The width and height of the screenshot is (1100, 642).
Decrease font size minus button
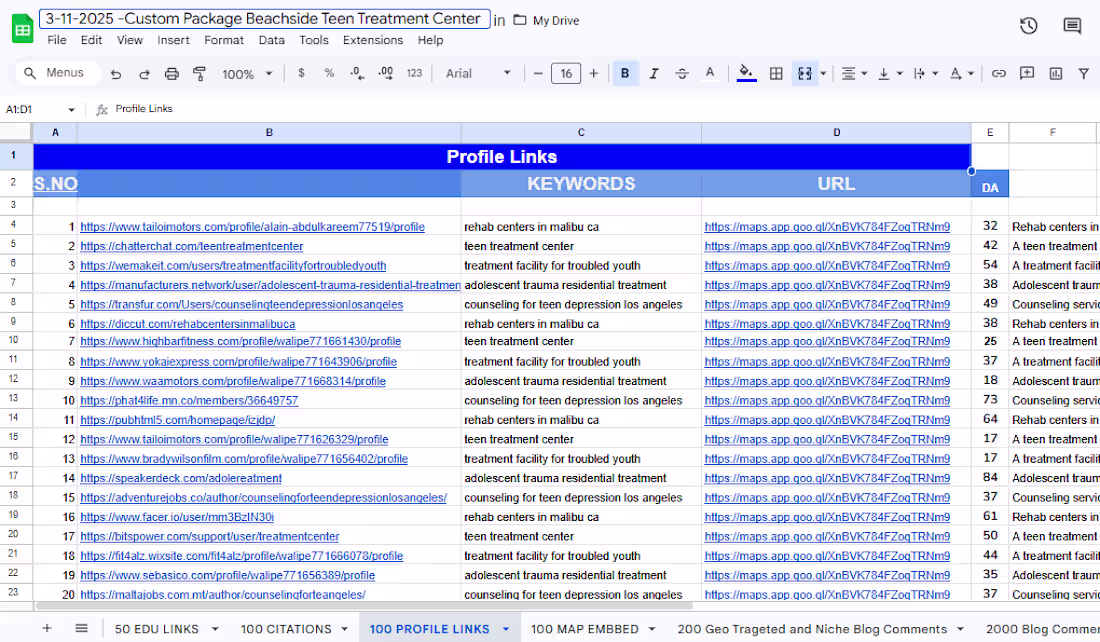coord(538,73)
